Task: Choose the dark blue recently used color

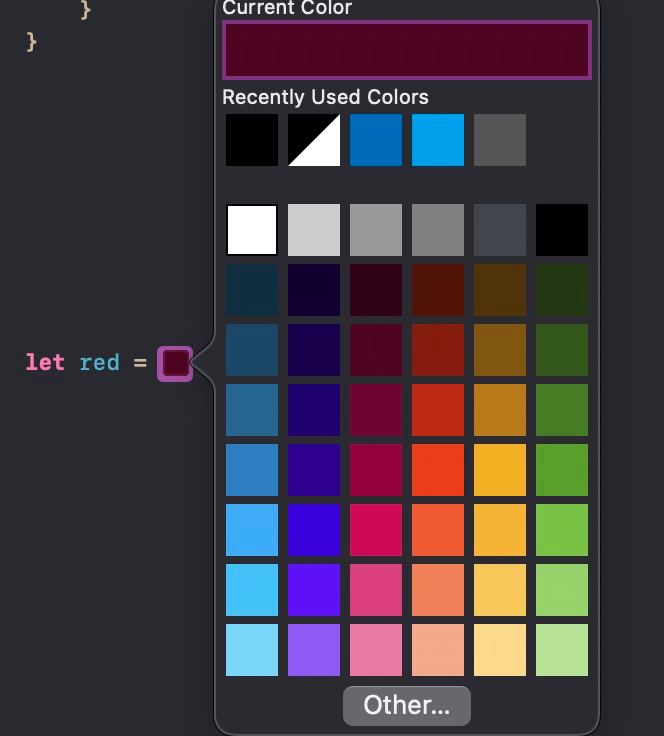Action: (x=376, y=140)
